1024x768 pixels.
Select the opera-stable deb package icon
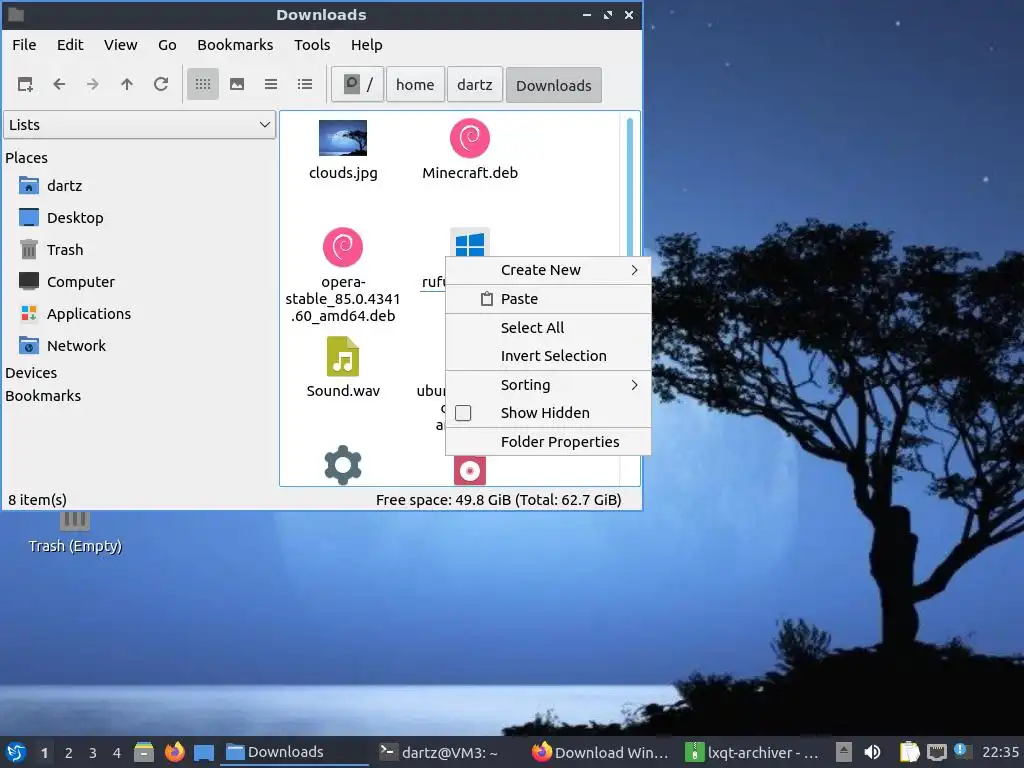[343, 248]
